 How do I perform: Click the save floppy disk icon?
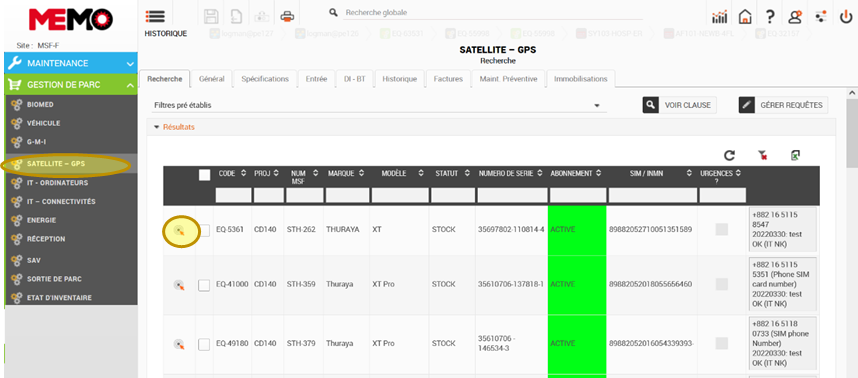pyautogui.click(x=211, y=16)
